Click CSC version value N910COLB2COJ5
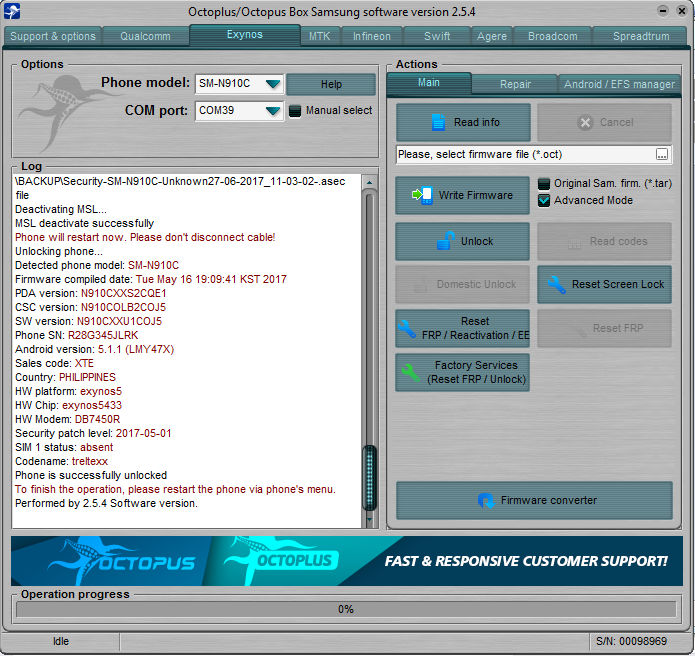This screenshot has height=656, width=695. click(123, 307)
